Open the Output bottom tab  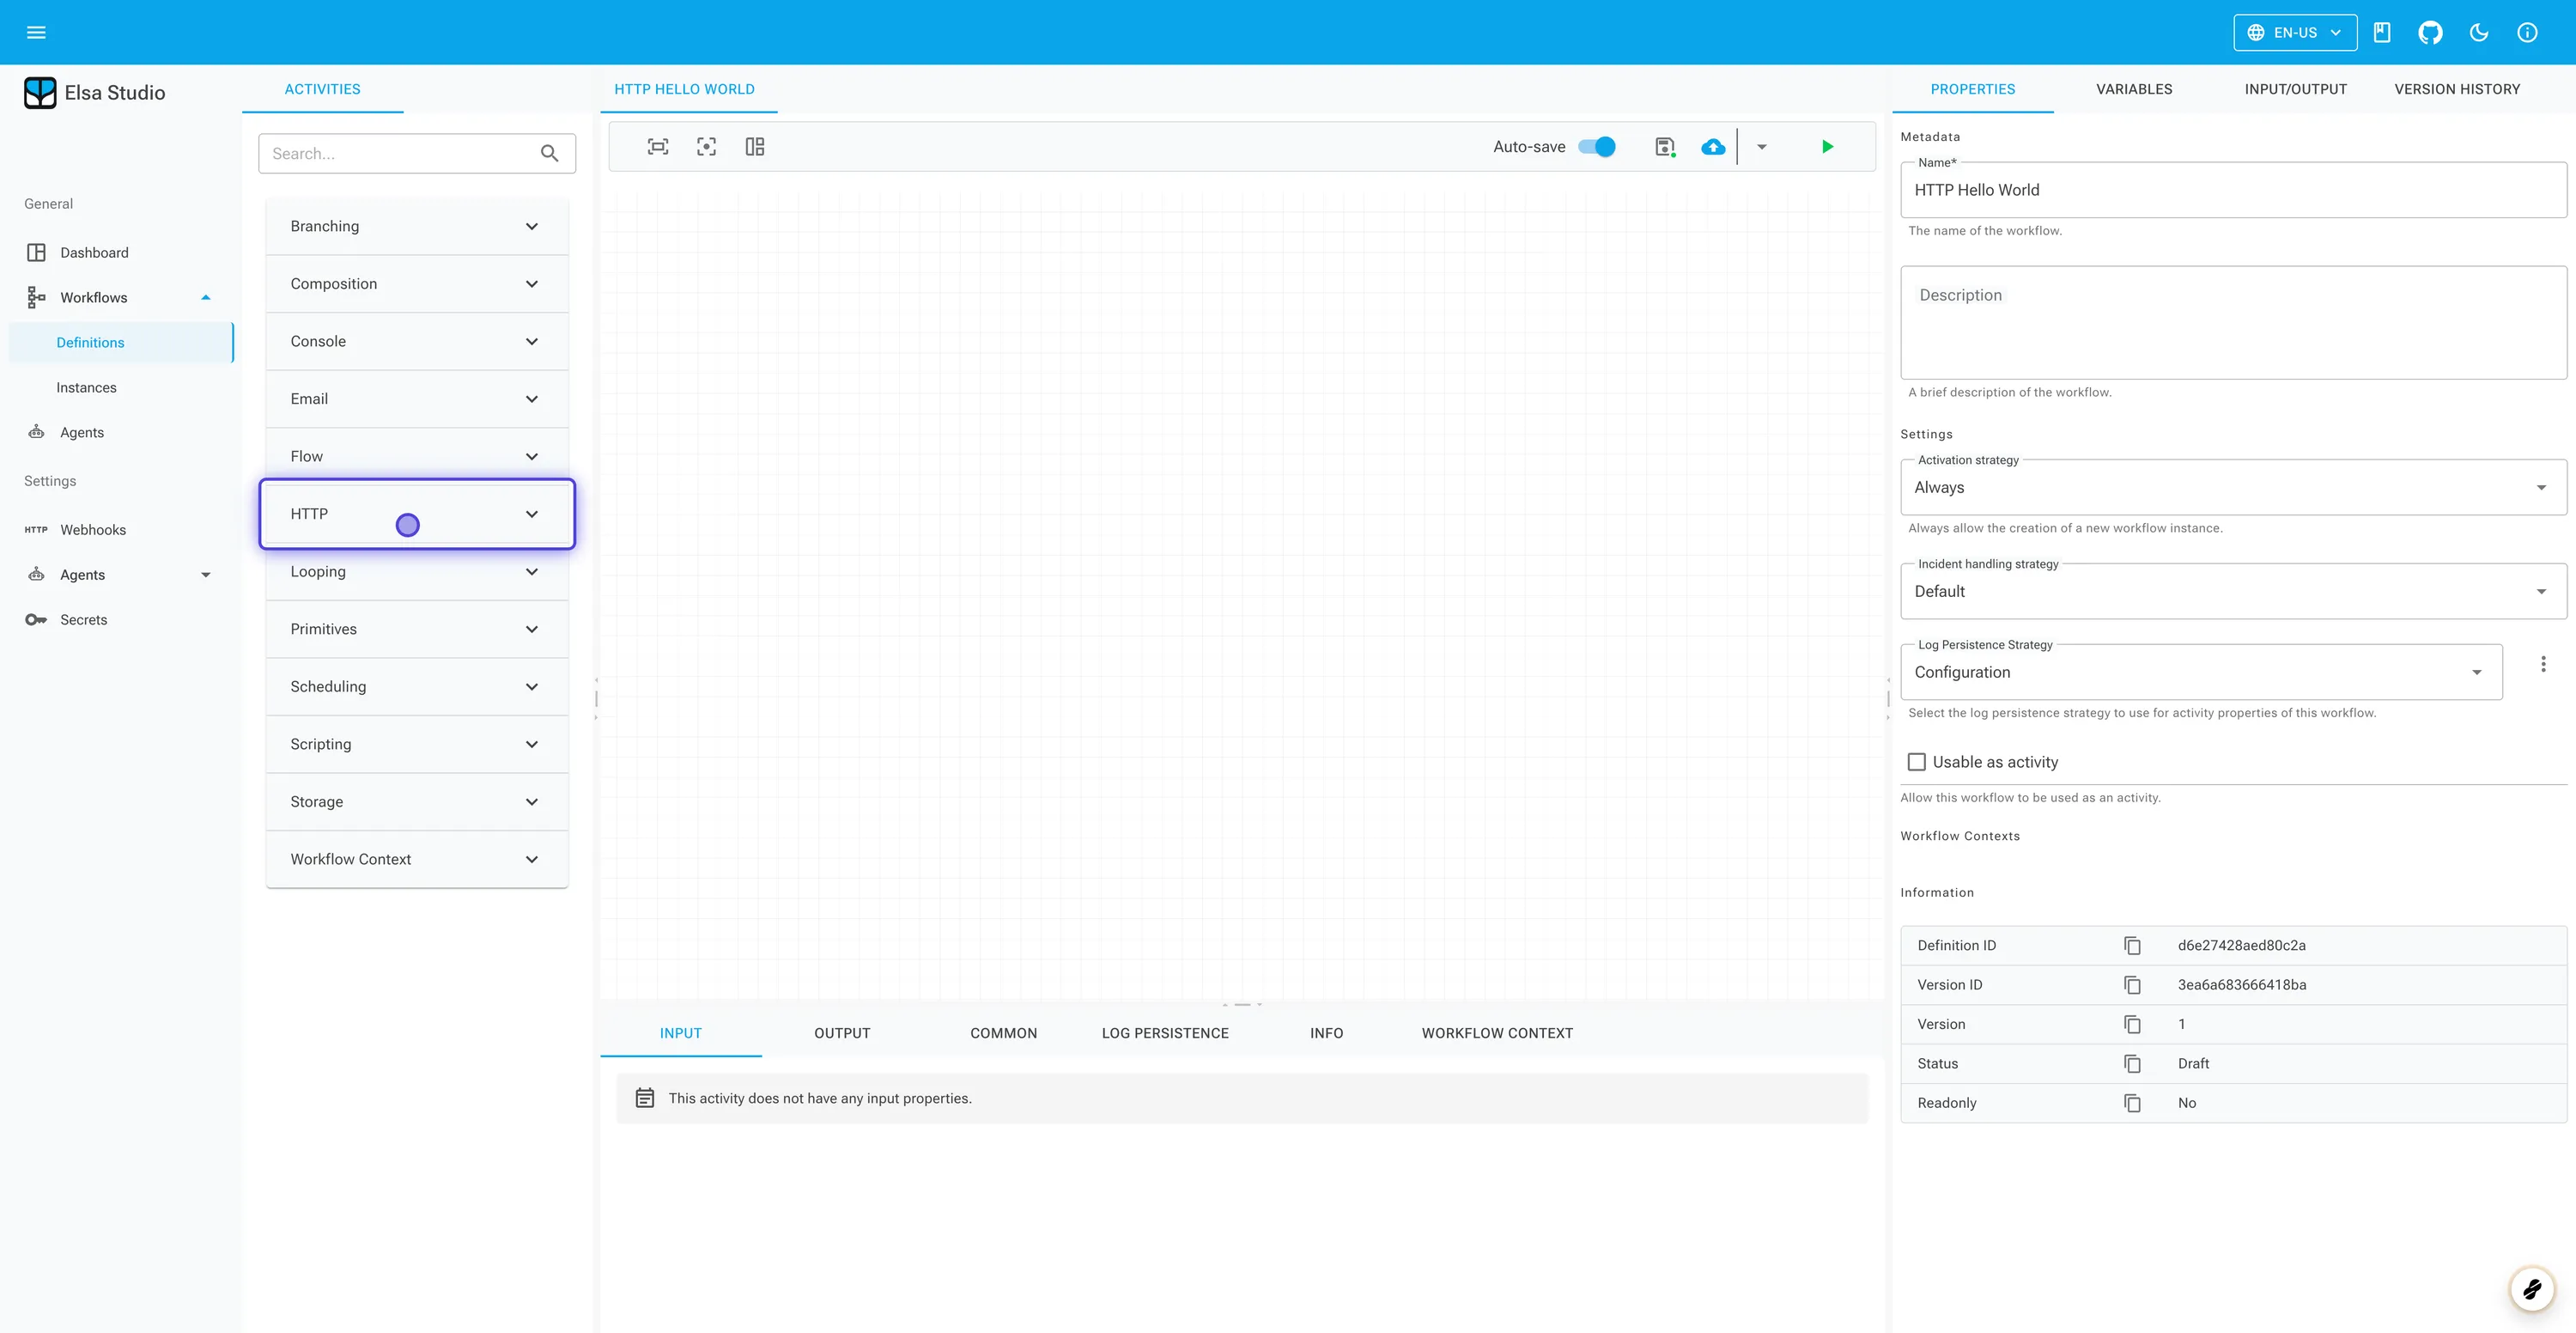point(842,1033)
